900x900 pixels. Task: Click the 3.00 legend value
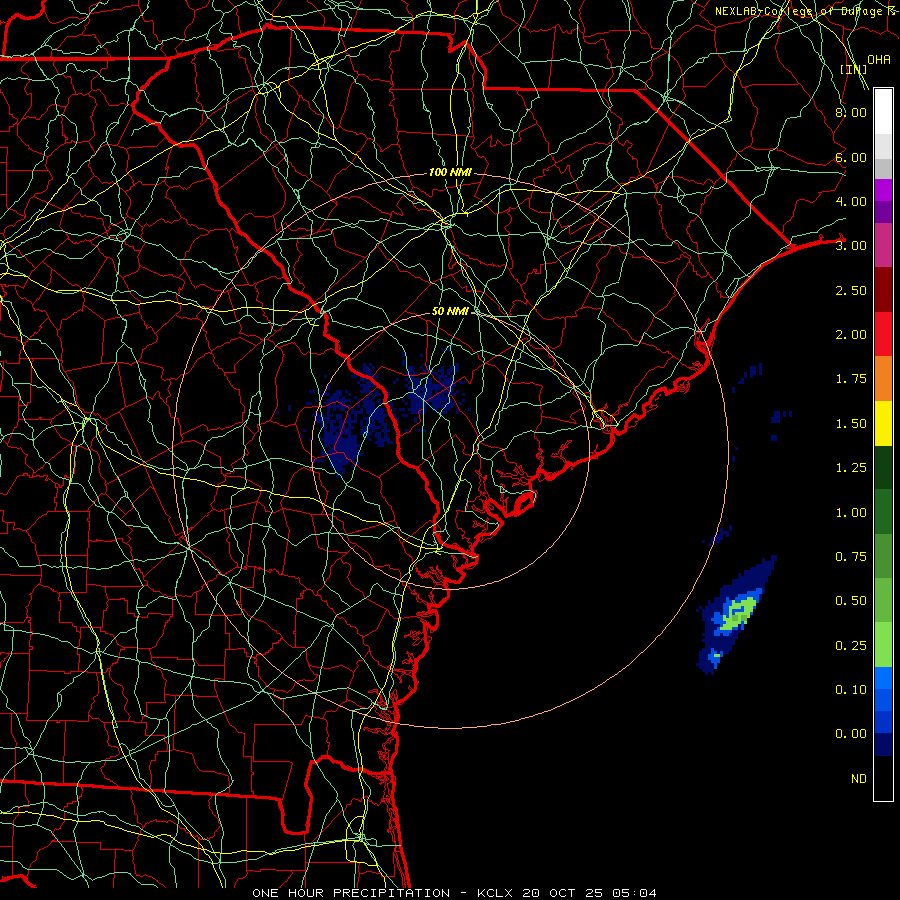[851, 246]
